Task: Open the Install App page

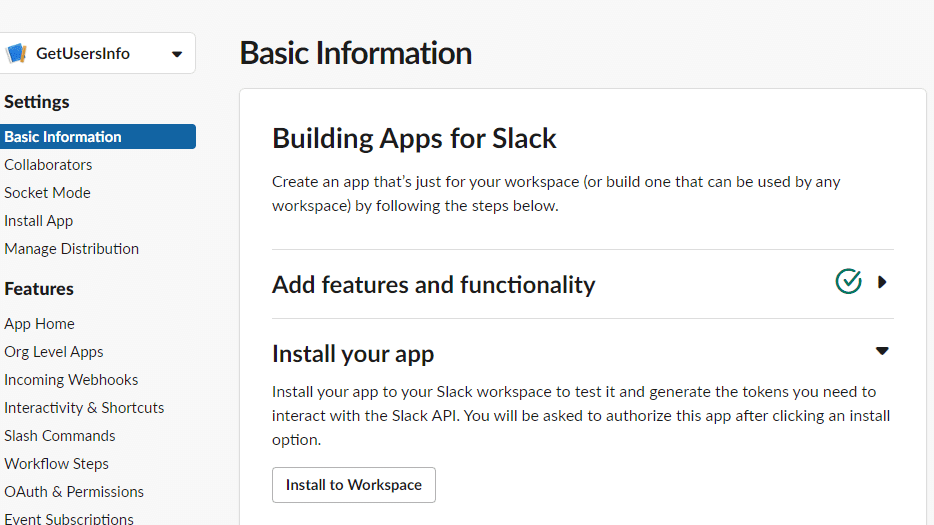Action: [39, 220]
